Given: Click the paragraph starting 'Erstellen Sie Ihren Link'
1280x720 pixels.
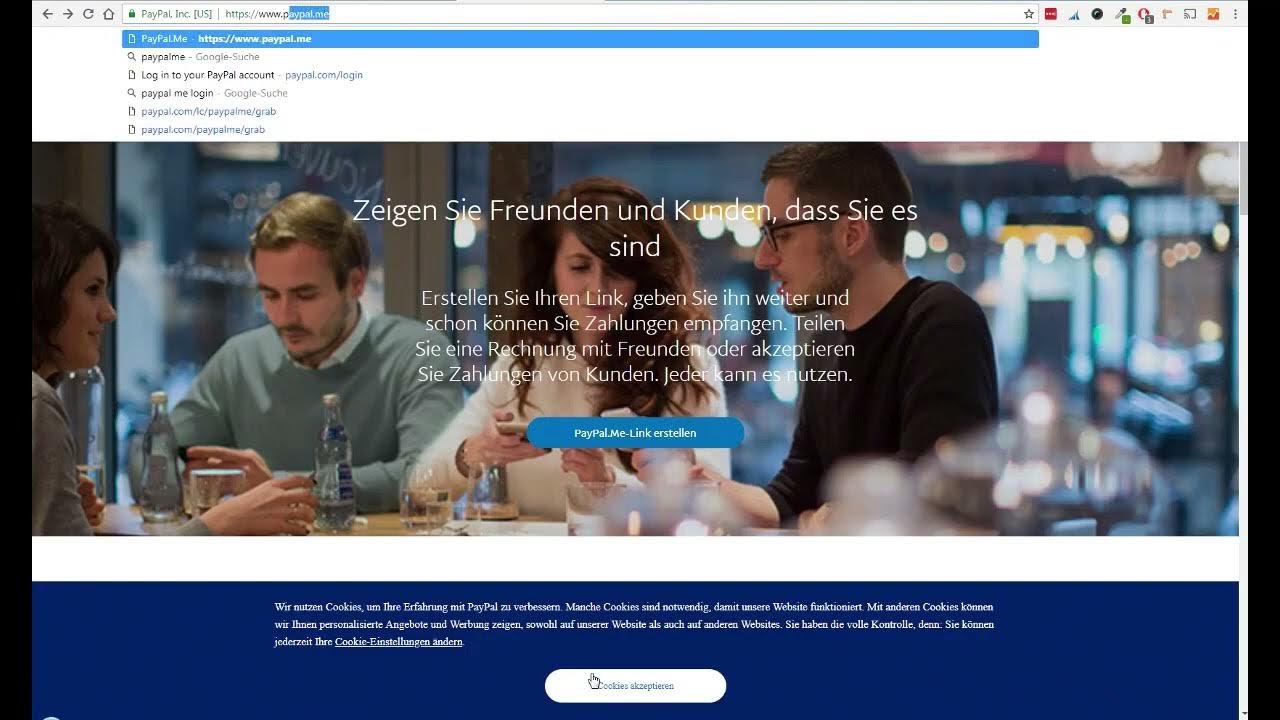Looking at the screenshot, I should 635,336.
